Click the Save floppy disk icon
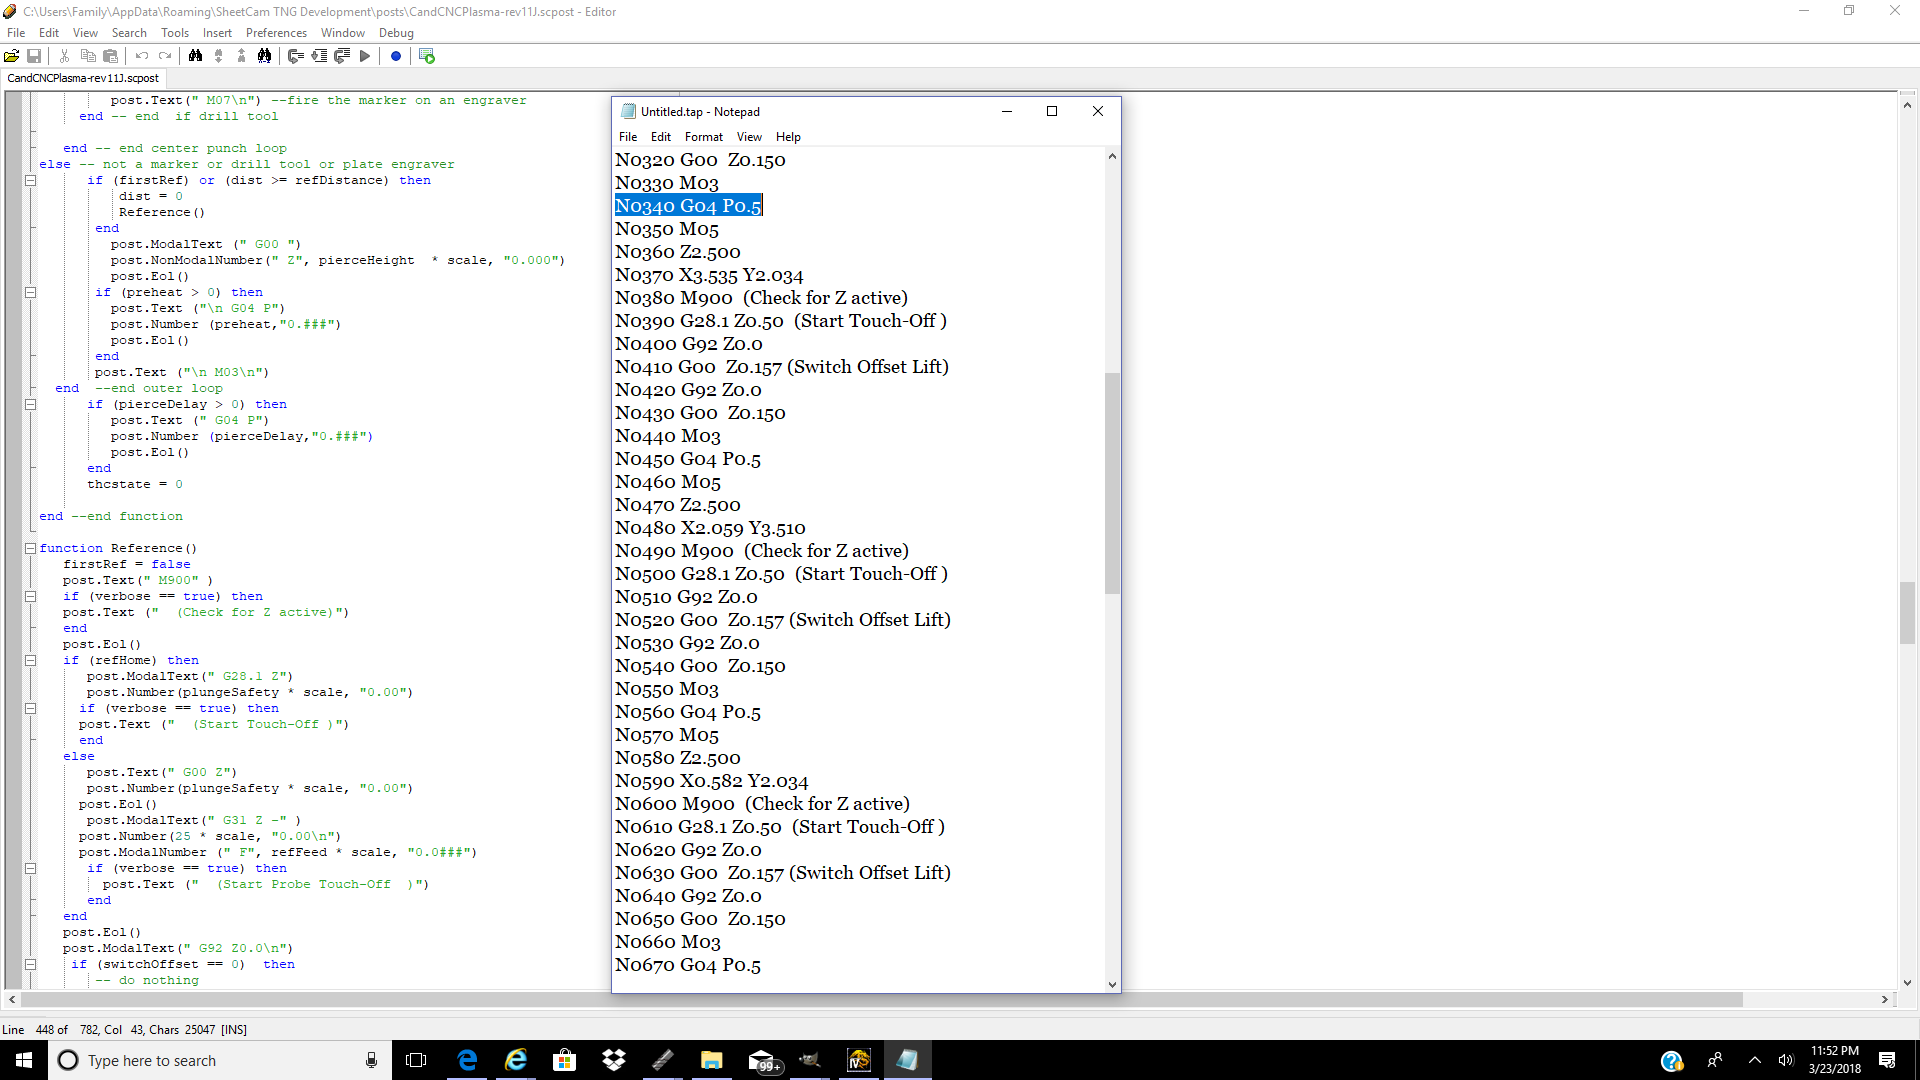 [34, 56]
